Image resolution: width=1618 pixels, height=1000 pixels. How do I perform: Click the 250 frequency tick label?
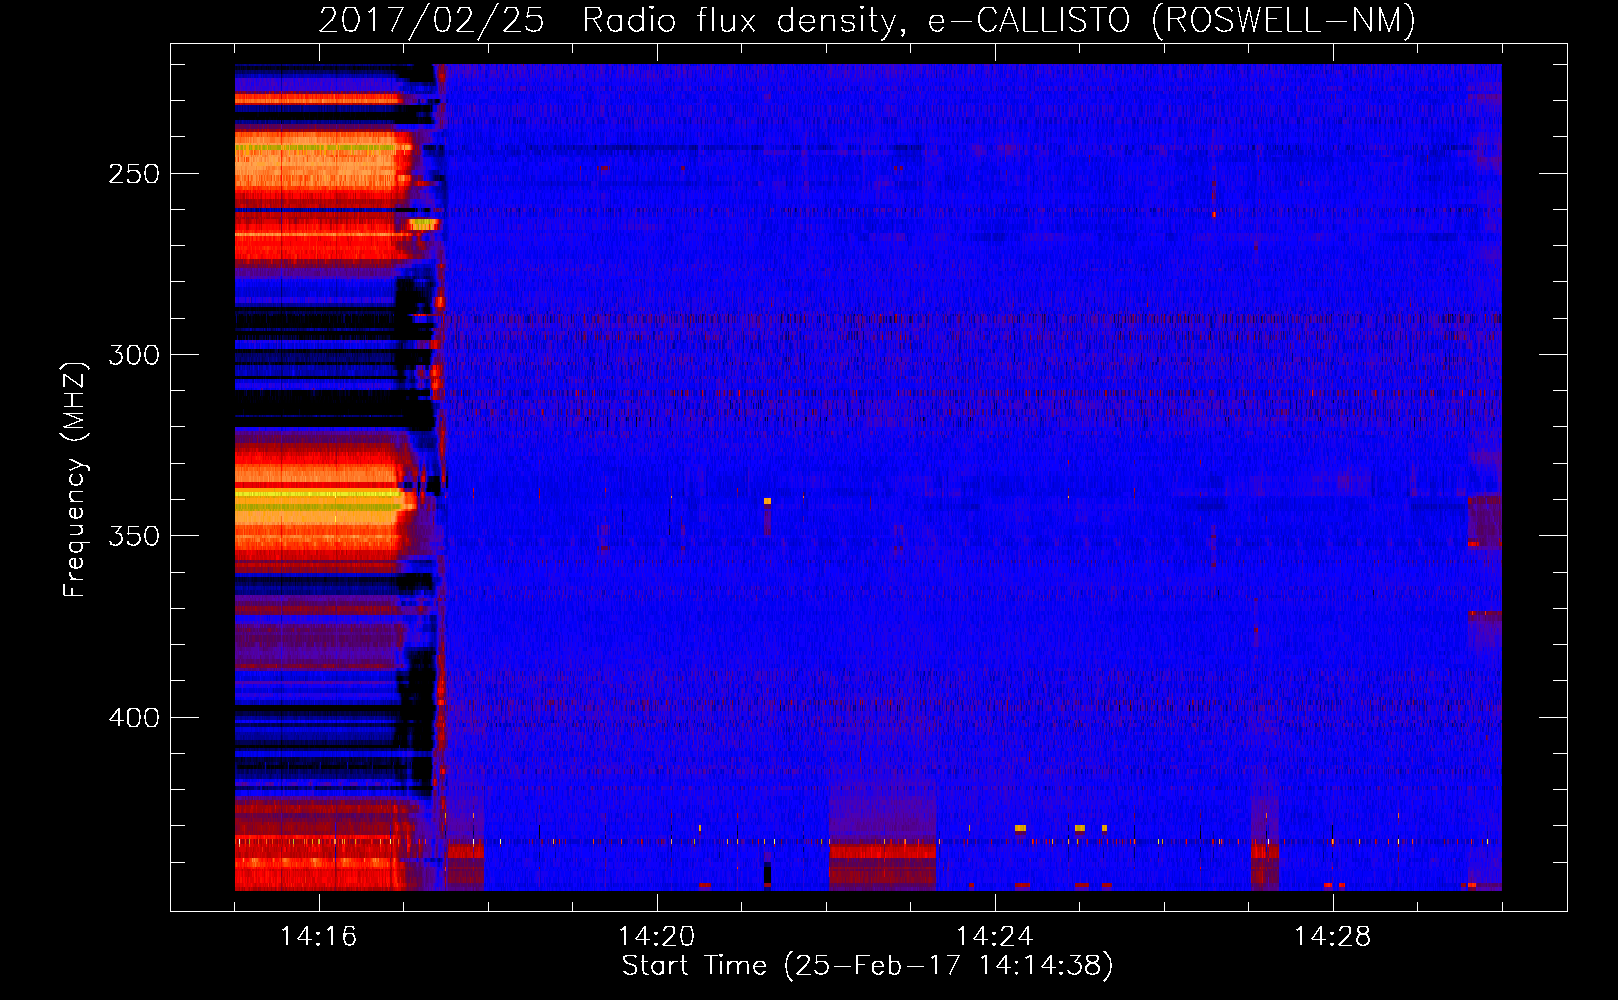134,174
